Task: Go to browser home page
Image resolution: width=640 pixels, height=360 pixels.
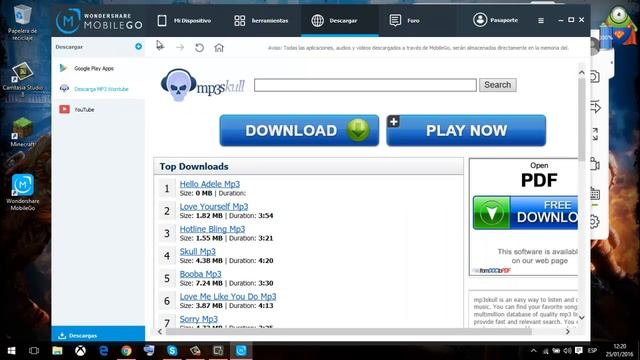Action: coord(219,48)
